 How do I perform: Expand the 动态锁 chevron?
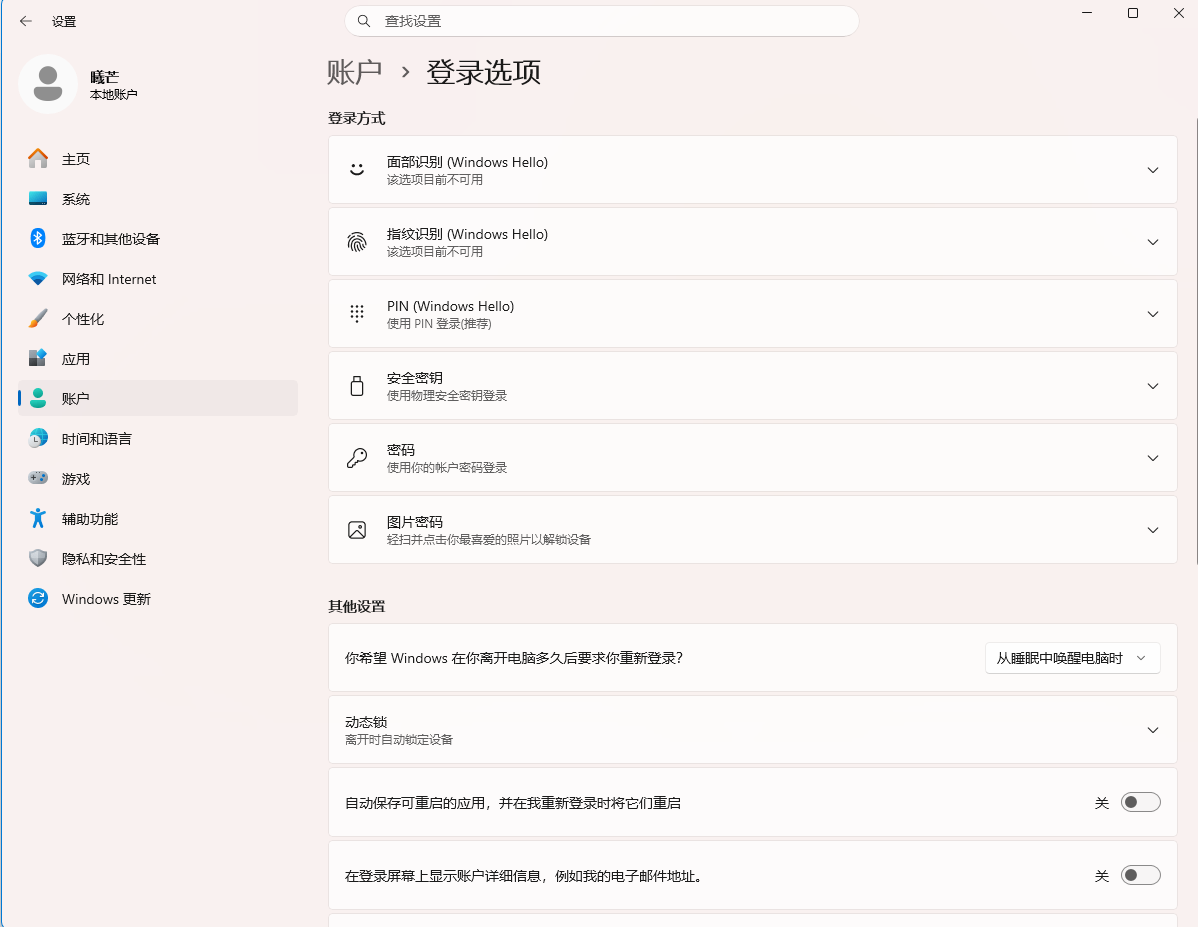(x=1153, y=730)
